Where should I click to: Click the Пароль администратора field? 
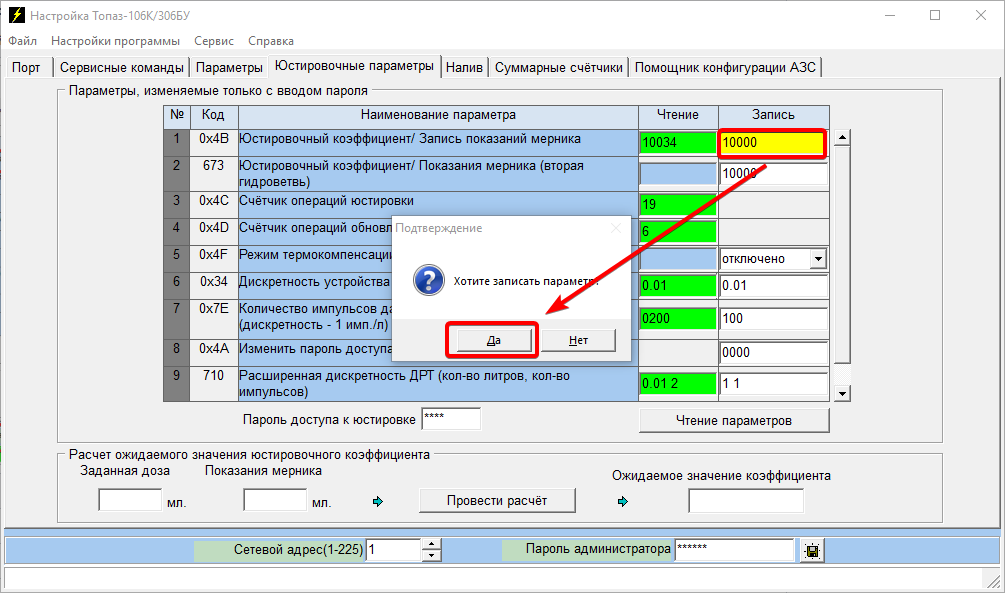tap(735, 550)
